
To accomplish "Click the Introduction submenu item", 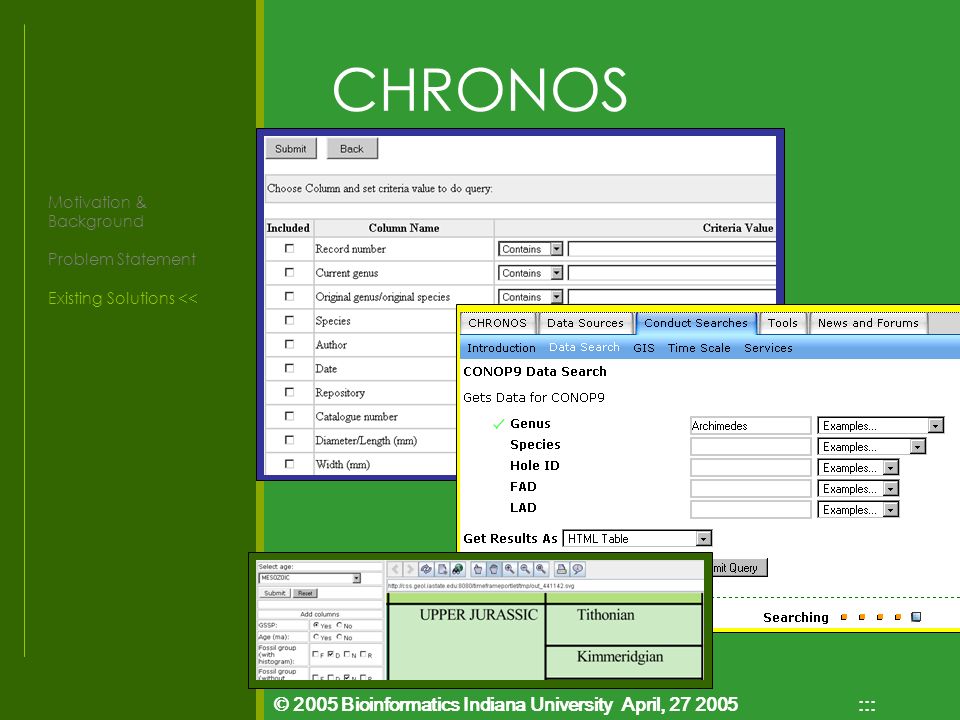I will tap(501, 348).
